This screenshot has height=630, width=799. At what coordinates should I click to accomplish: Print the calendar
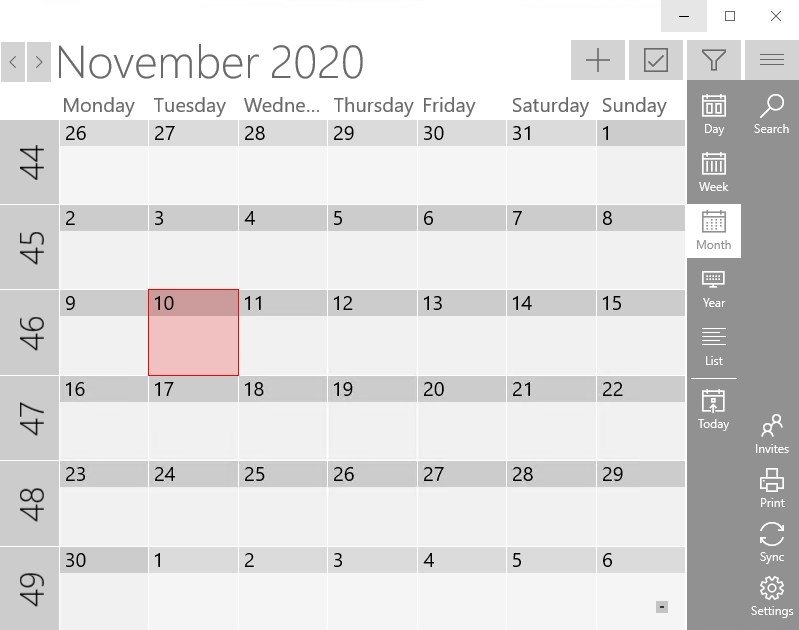(771, 489)
